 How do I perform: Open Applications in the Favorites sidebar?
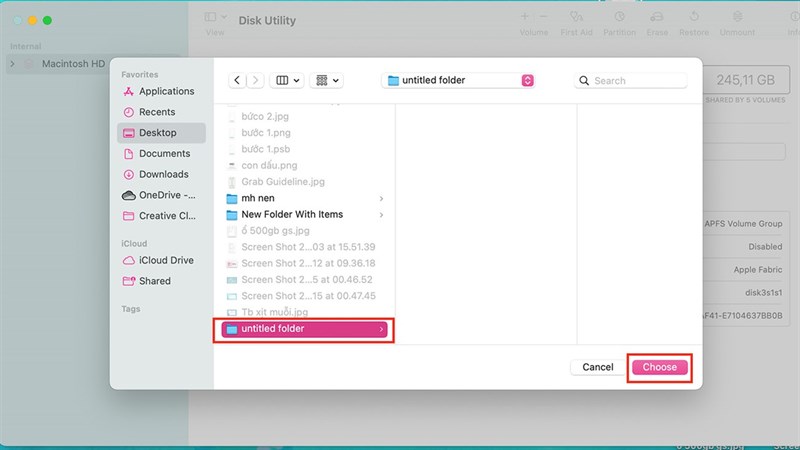161,91
